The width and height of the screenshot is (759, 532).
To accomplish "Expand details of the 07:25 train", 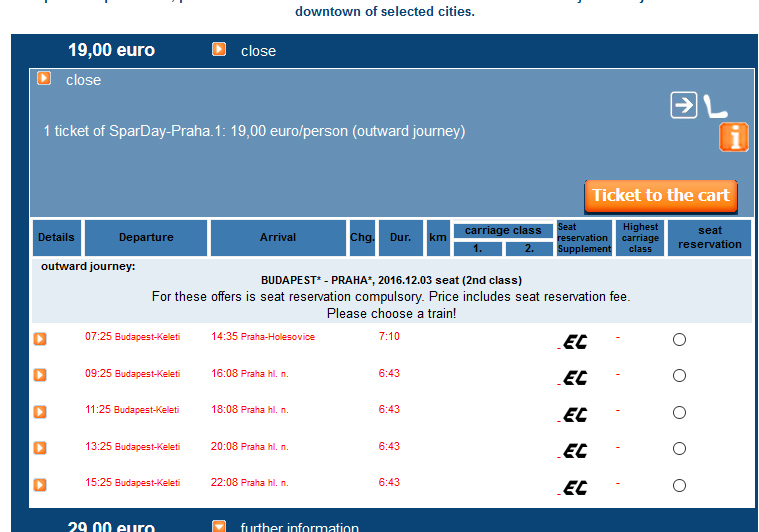I will click(x=40, y=338).
